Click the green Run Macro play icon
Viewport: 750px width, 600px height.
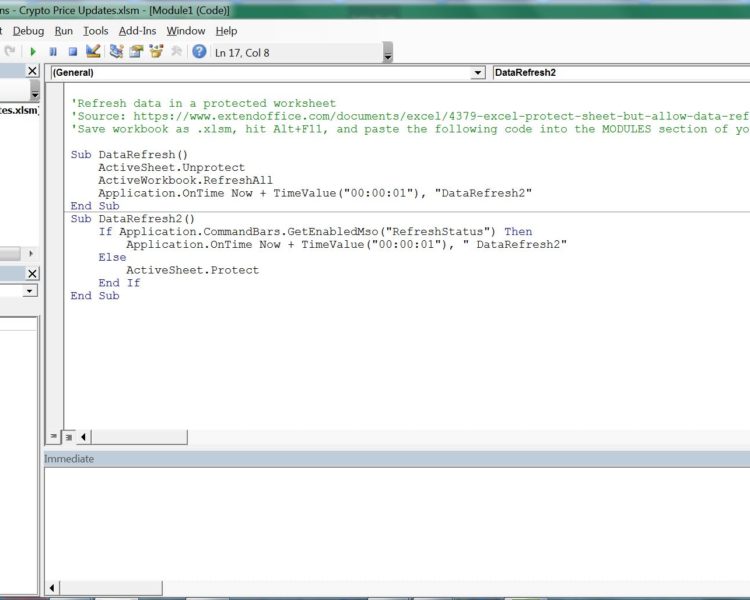click(x=33, y=52)
